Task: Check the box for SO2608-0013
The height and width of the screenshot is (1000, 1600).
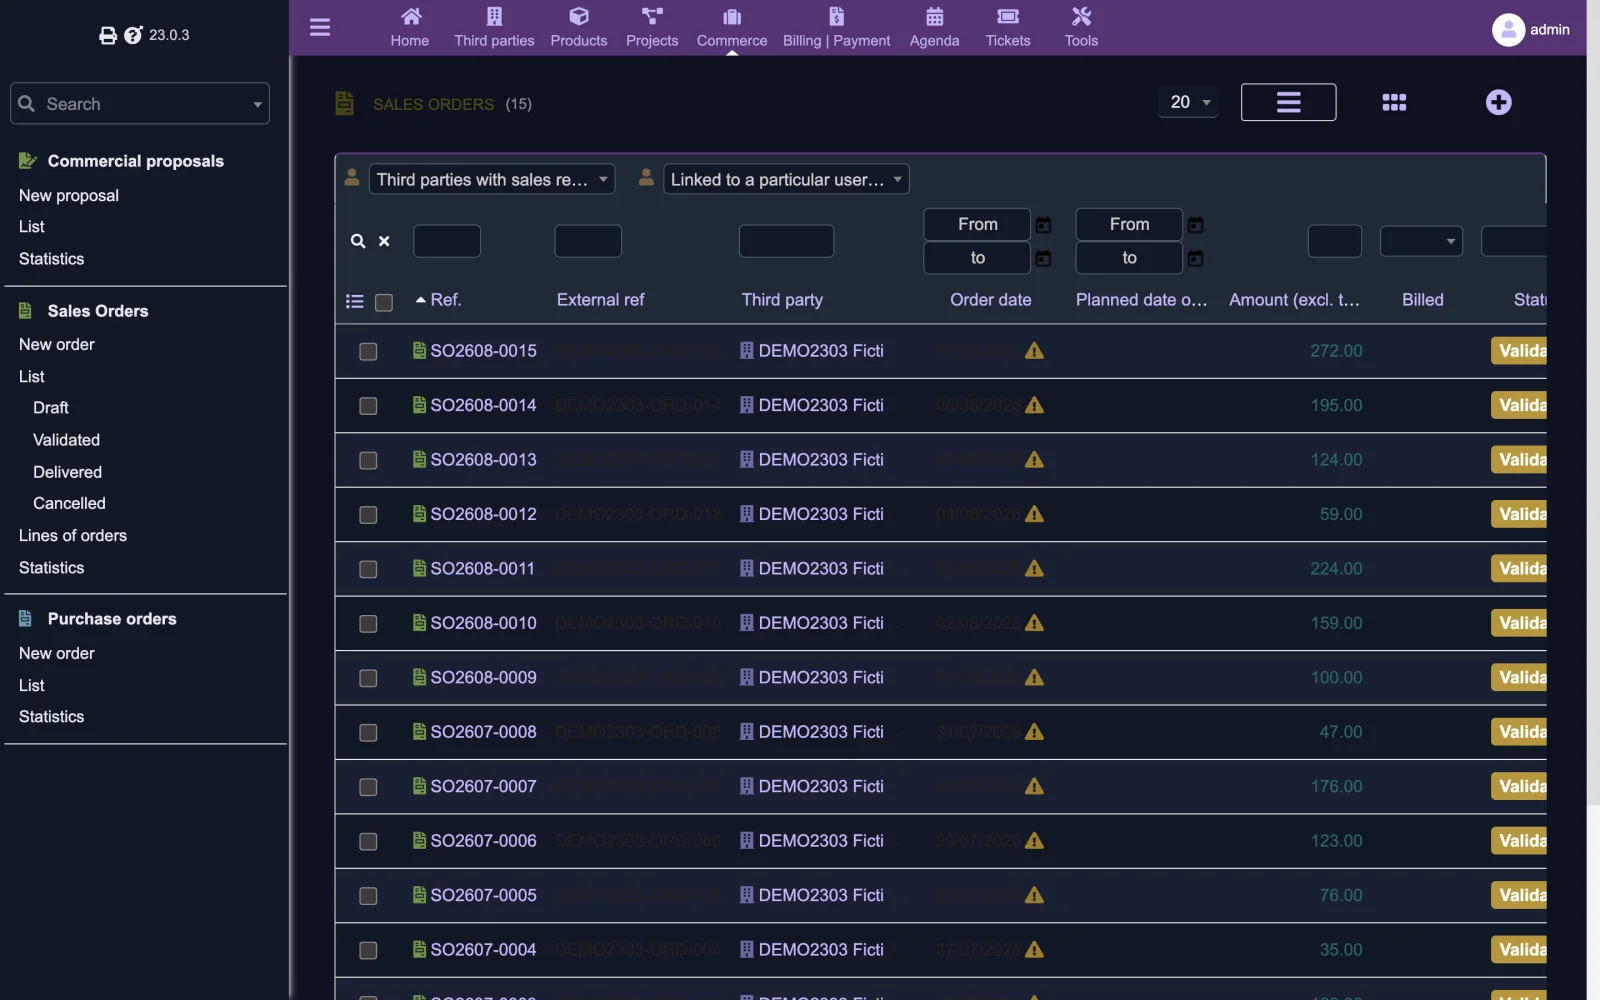Action: coord(368,460)
